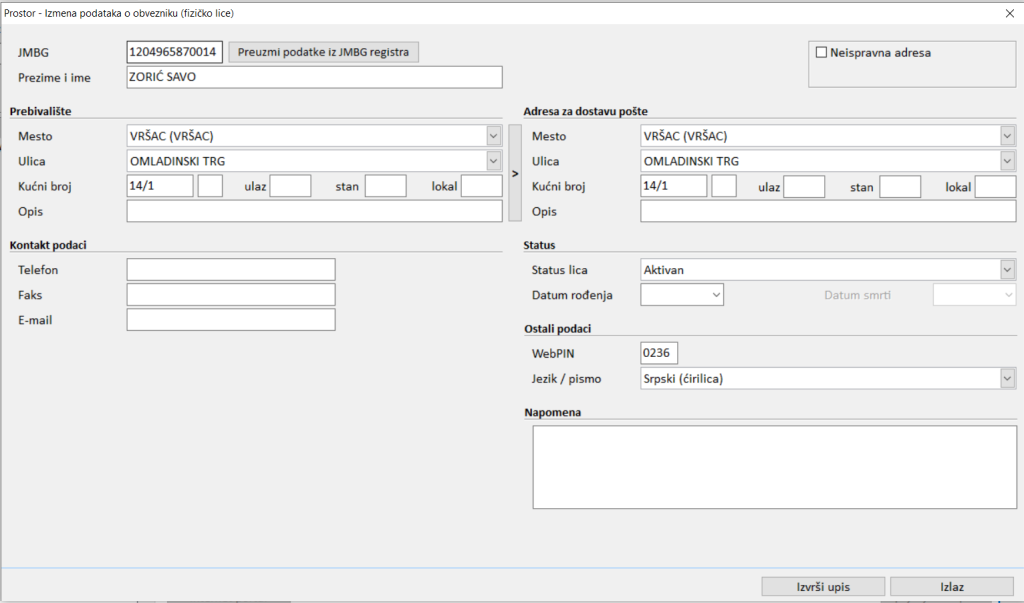The width and height of the screenshot is (1024, 603).
Task: Click the copy address arrow button
Action: (x=515, y=173)
